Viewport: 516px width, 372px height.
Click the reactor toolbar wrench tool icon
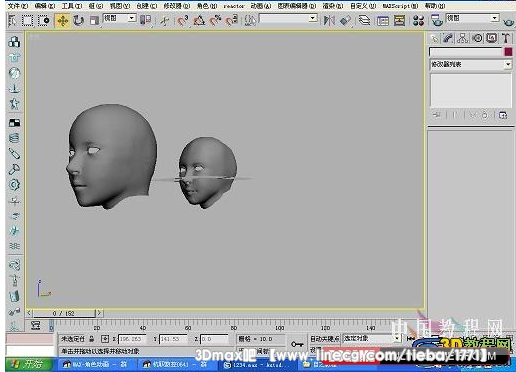(x=14, y=169)
